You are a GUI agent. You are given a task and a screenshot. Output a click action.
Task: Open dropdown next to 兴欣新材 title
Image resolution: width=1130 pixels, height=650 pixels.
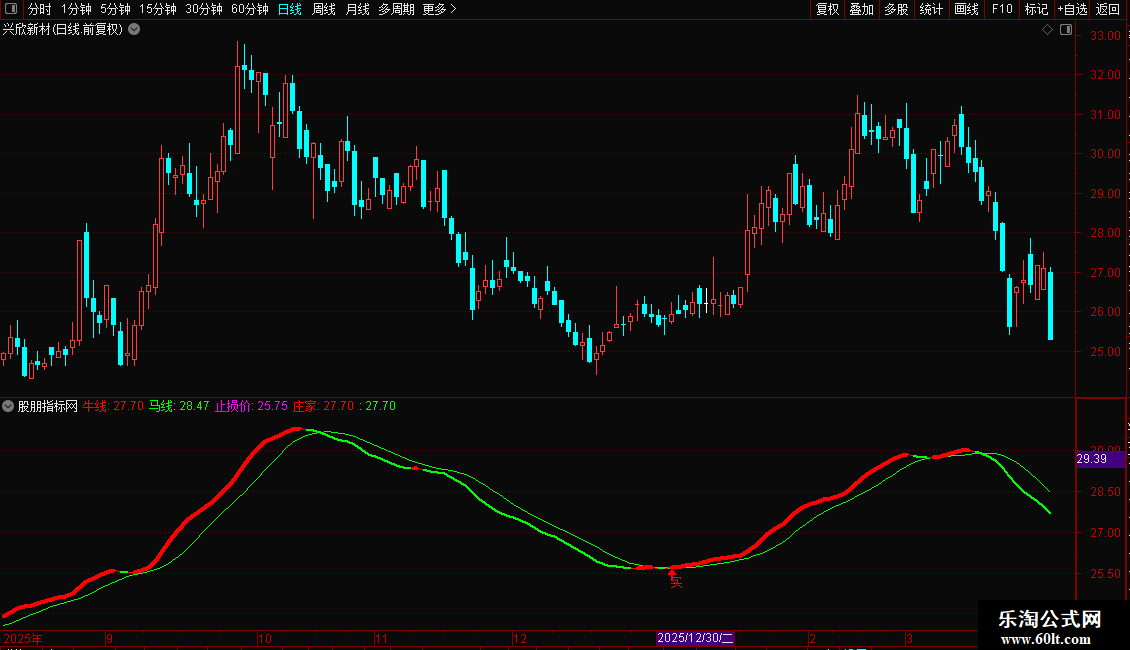coord(134,30)
